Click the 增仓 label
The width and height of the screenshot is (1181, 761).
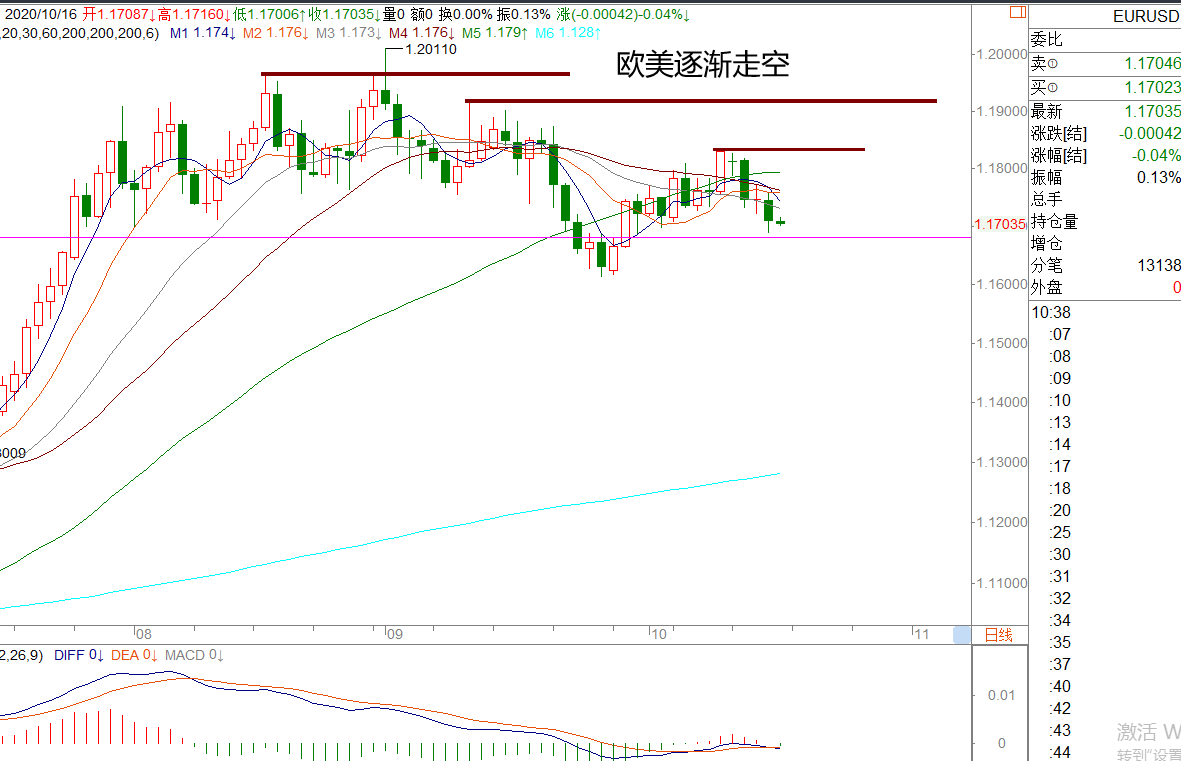tap(1046, 243)
